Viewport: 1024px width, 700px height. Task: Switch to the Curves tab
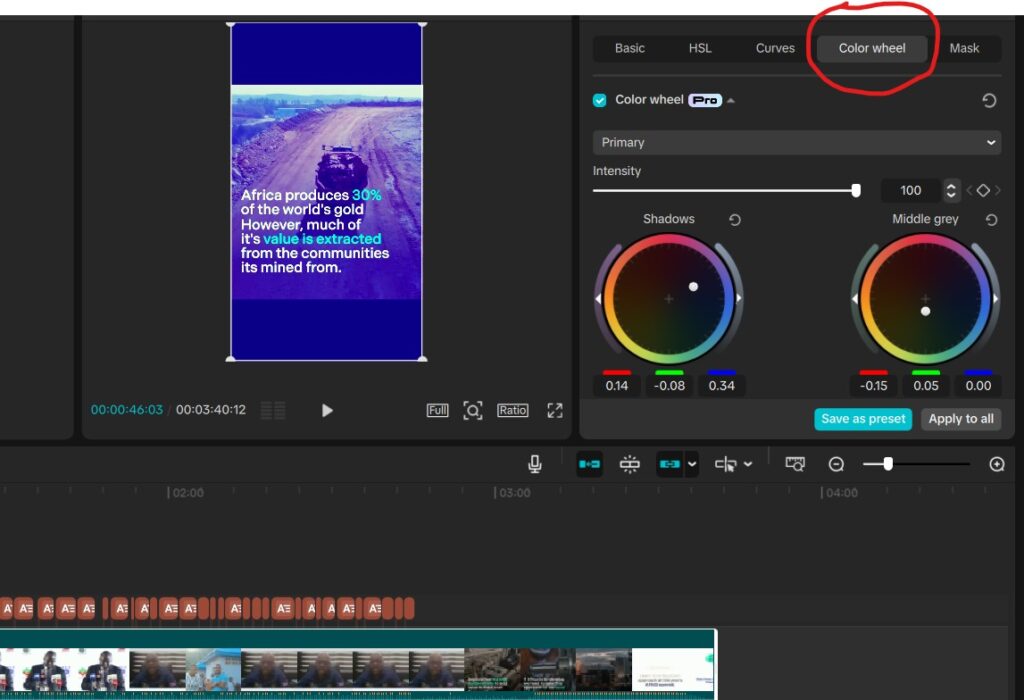pos(775,48)
